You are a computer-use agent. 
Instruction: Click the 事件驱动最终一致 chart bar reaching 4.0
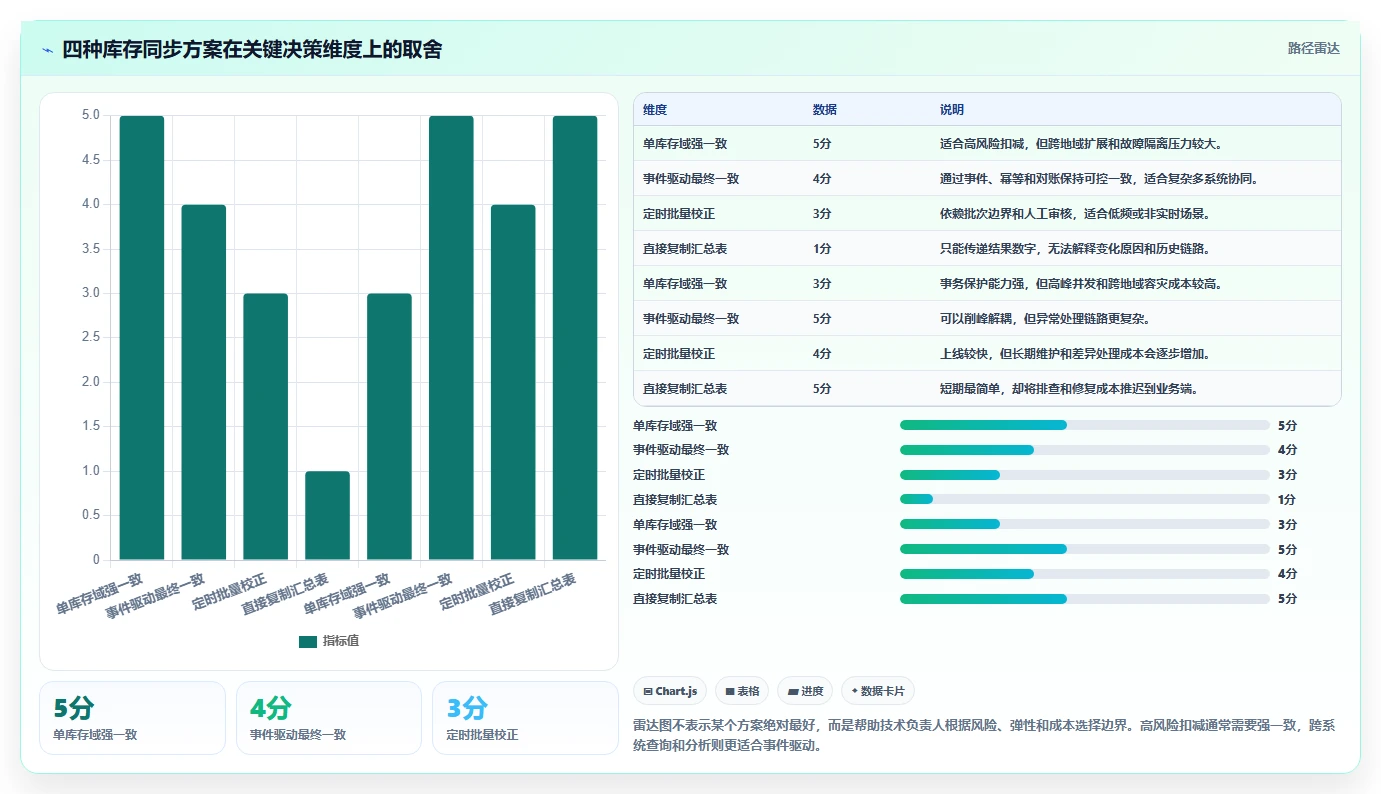tap(204, 382)
